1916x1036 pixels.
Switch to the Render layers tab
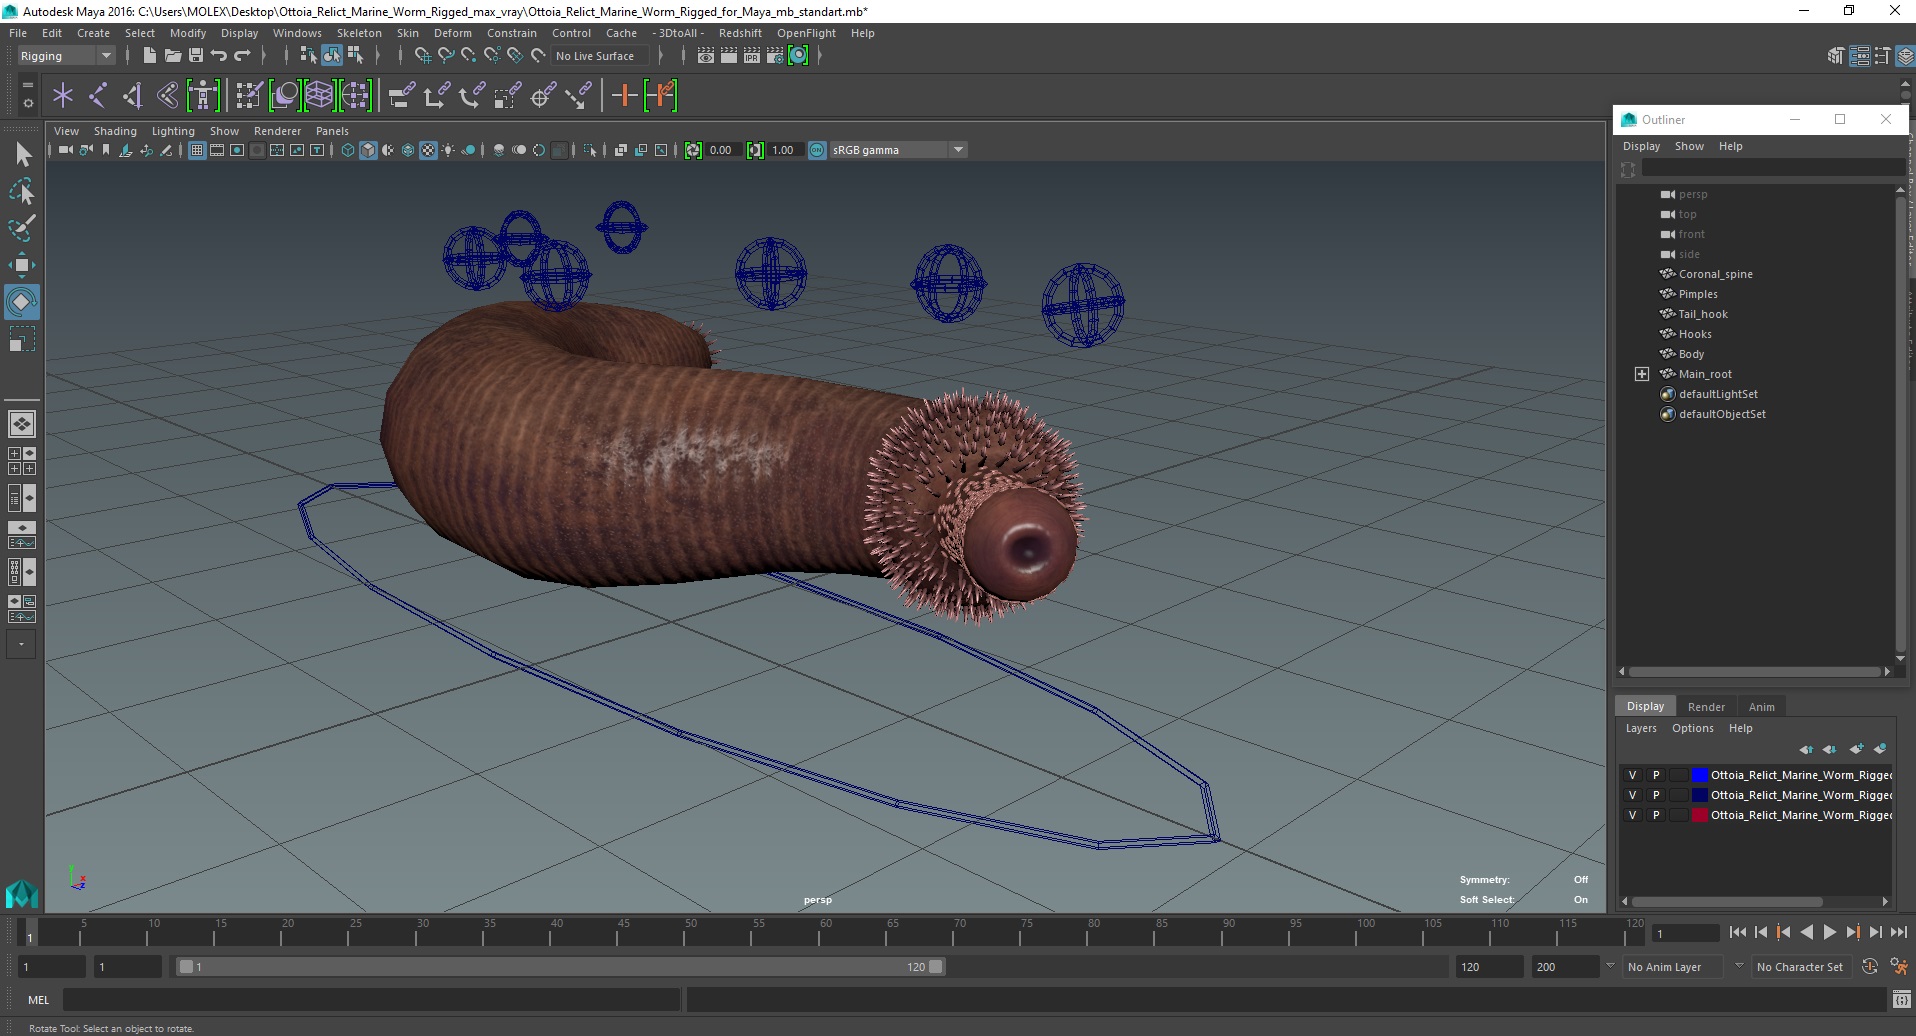point(1706,707)
